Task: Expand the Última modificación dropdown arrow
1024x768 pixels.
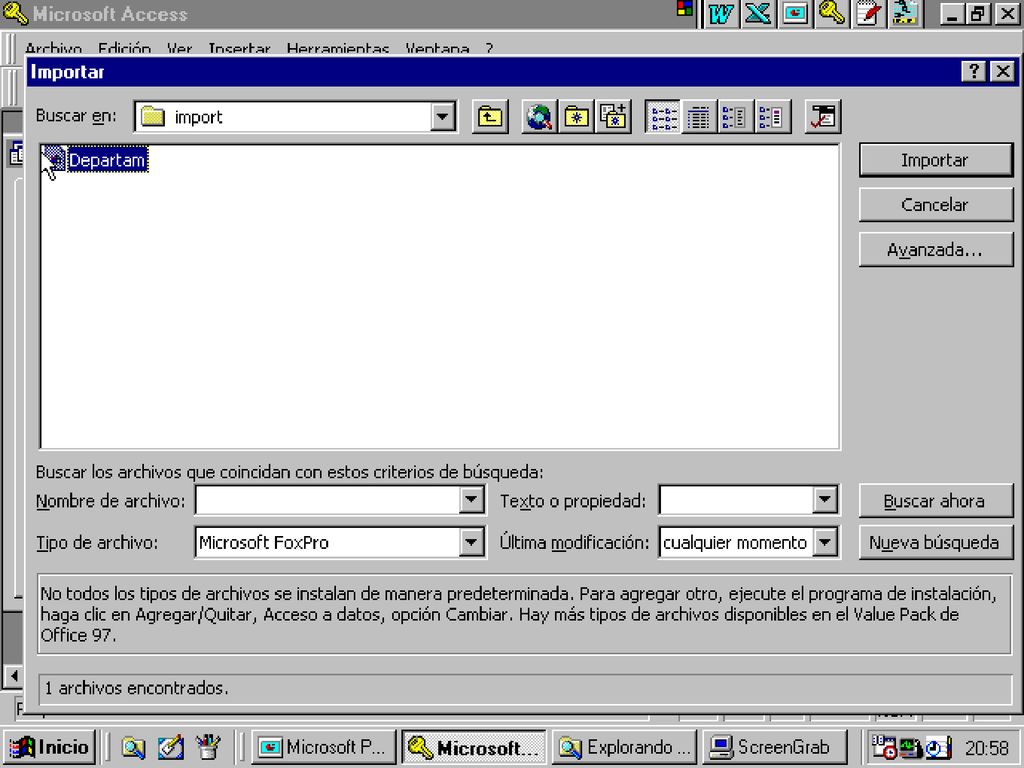Action: 825,542
